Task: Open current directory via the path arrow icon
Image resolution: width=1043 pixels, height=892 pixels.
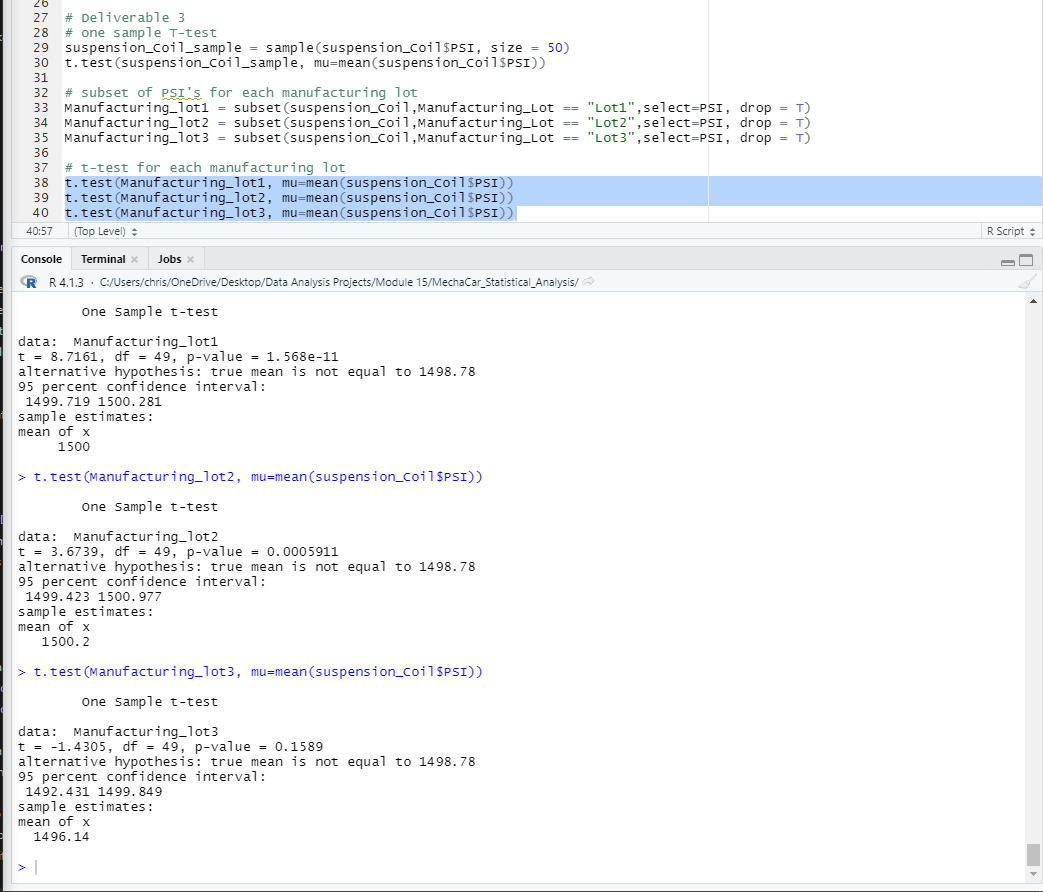Action: [x=588, y=282]
